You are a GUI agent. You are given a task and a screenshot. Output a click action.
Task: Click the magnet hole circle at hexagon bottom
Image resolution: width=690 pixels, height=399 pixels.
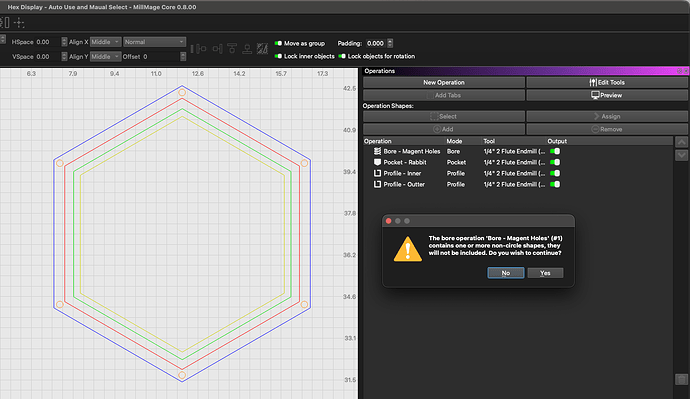coord(182,375)
